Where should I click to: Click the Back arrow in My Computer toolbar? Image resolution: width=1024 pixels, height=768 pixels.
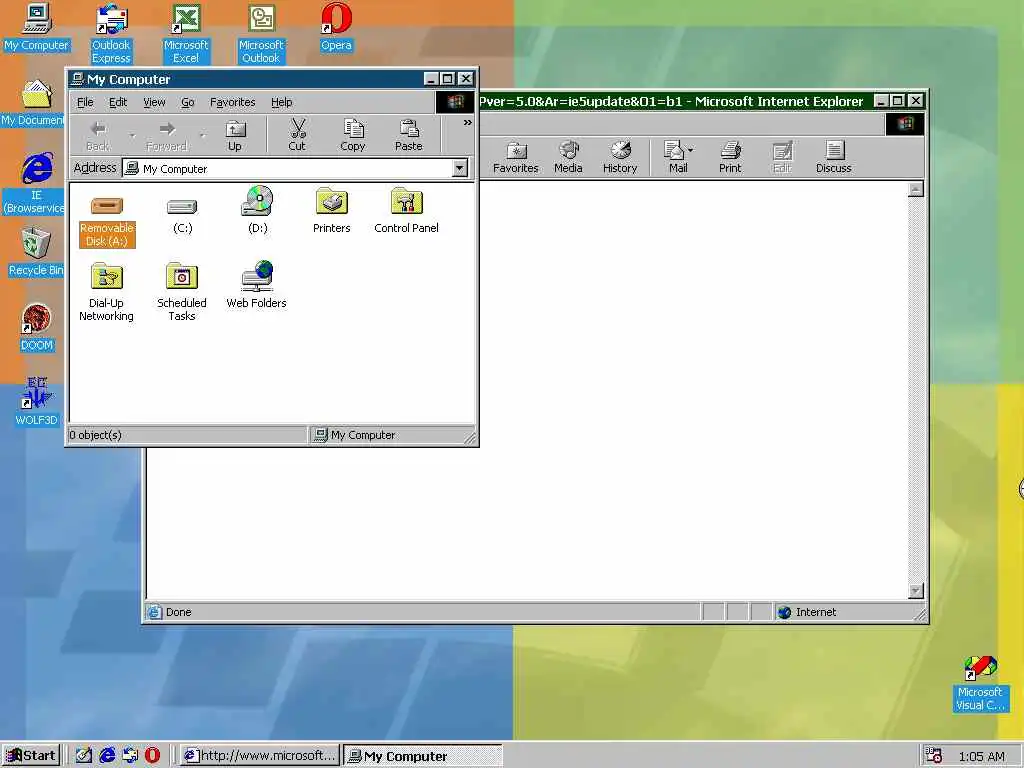click(x=99, y=136)
